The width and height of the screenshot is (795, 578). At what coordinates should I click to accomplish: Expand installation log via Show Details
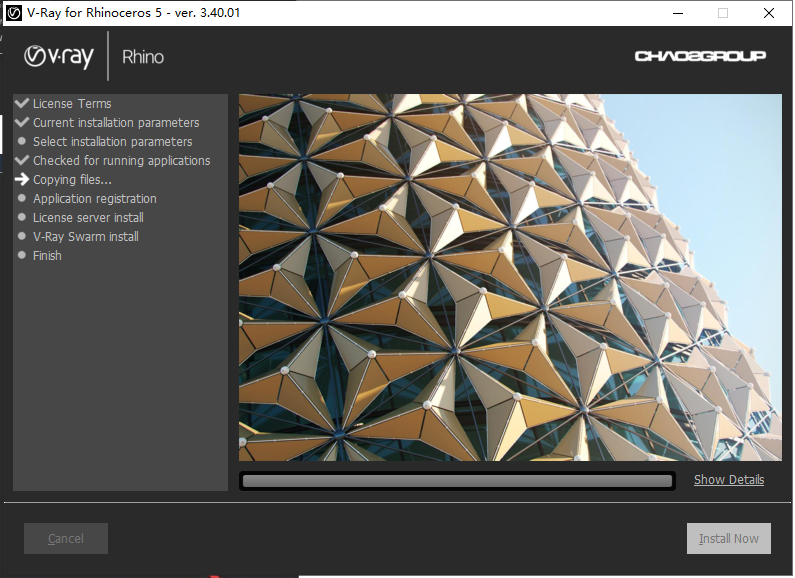click(728, 480)
